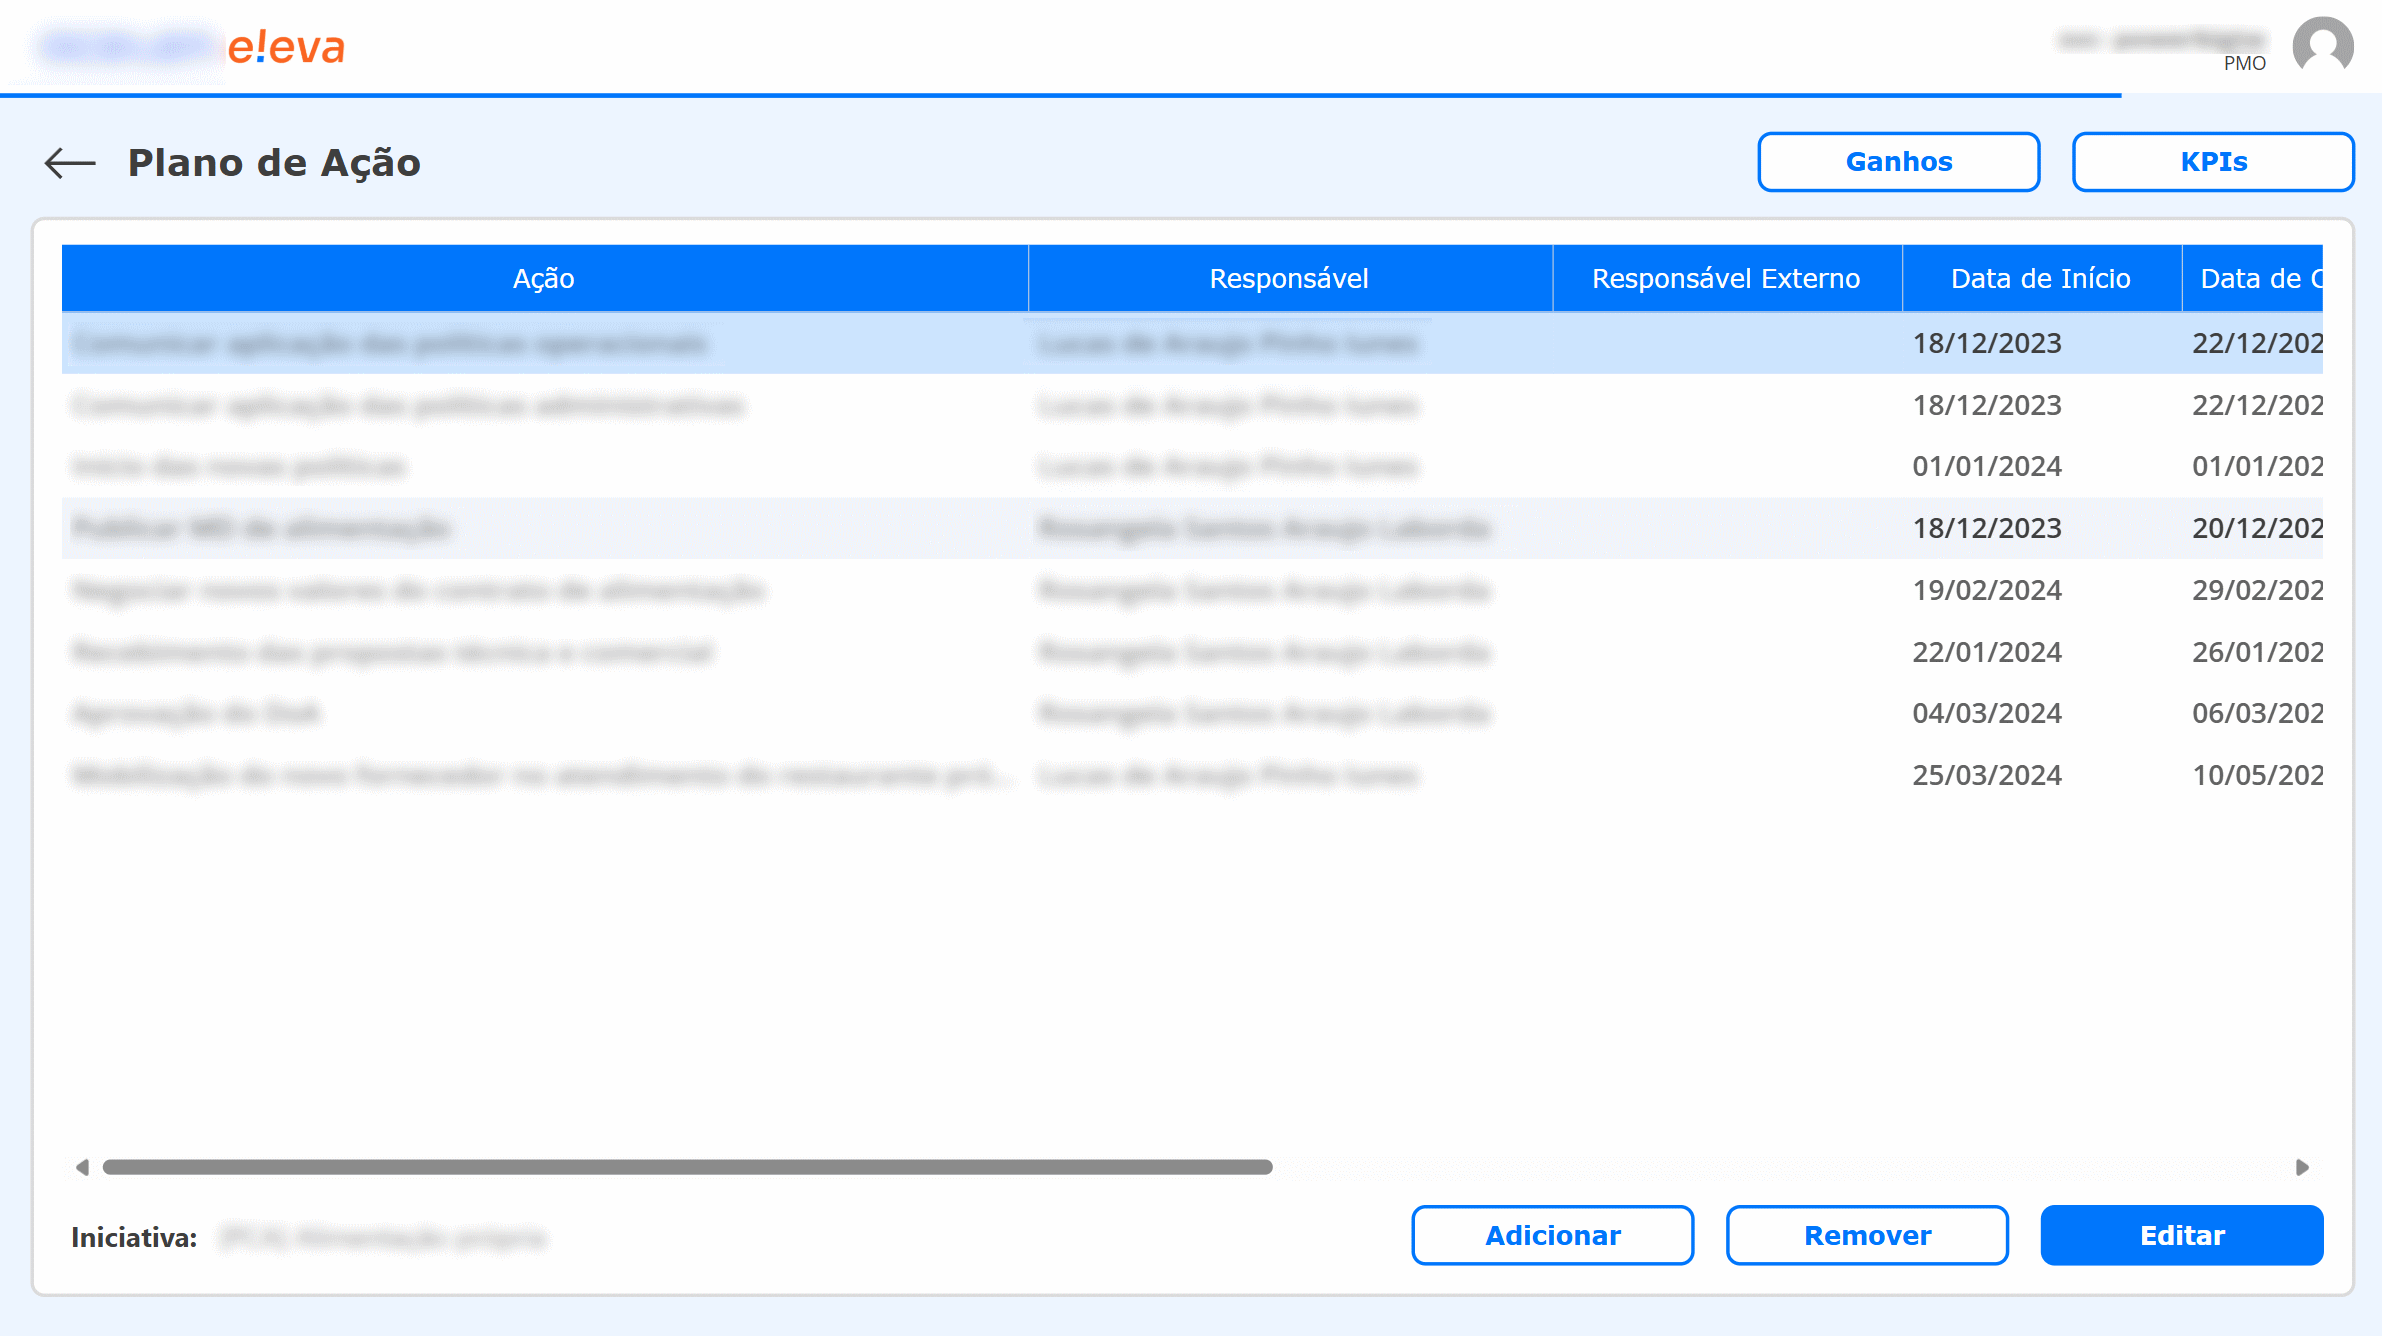
Task: Click the Iniciativa value at the bottom left
Action: 385,1236
